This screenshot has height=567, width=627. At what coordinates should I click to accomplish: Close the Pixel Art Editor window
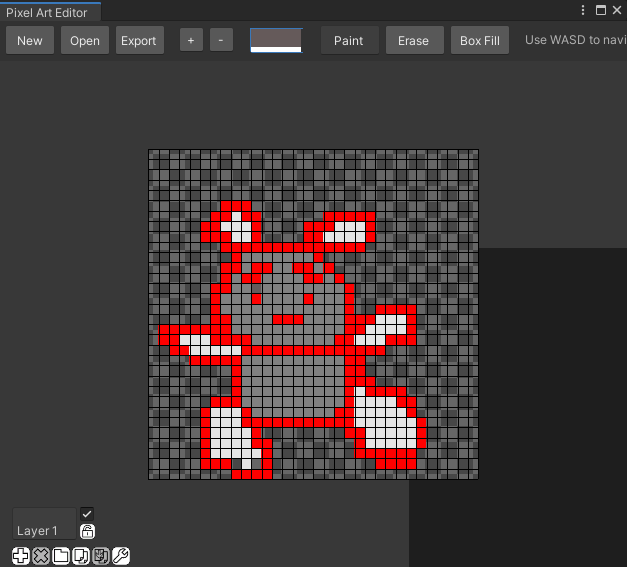(617, 10)
